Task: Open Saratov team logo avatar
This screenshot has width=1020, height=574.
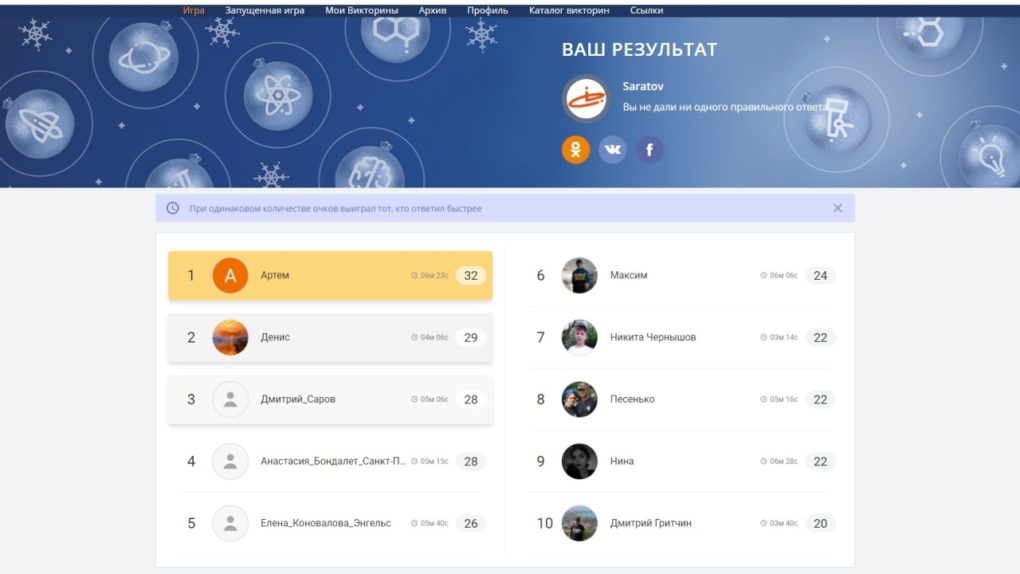Action: pos(585,98)
